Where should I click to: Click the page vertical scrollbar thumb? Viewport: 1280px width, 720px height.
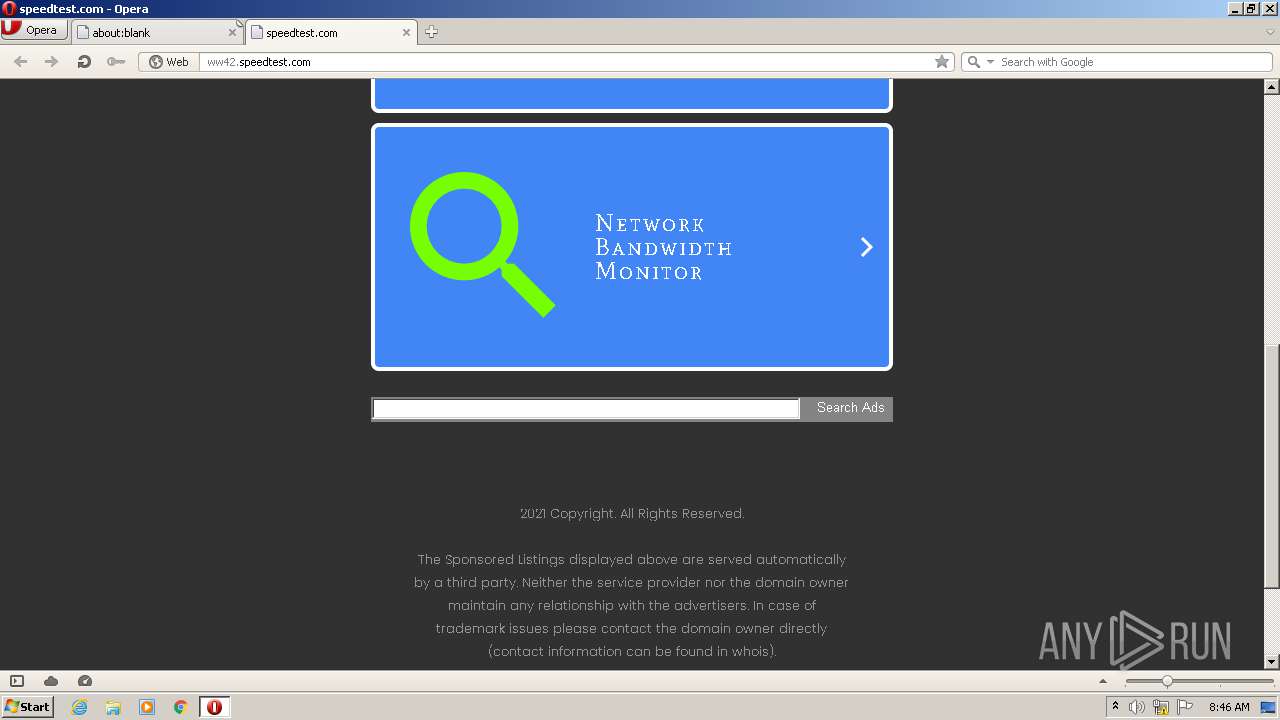coord(1272,466)
